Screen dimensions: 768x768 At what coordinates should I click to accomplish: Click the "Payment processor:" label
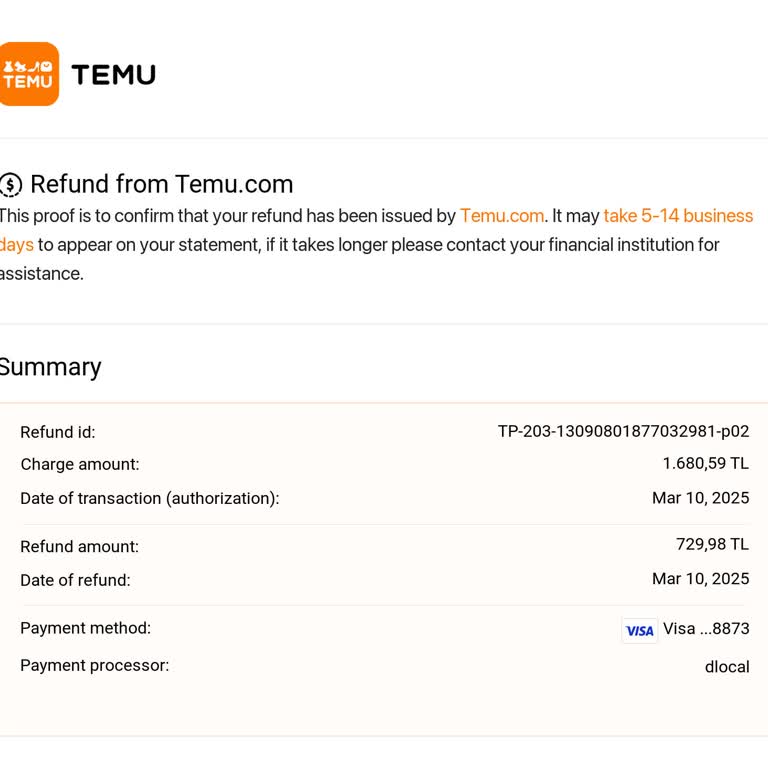pyautogui.click(x=95, y=665)
